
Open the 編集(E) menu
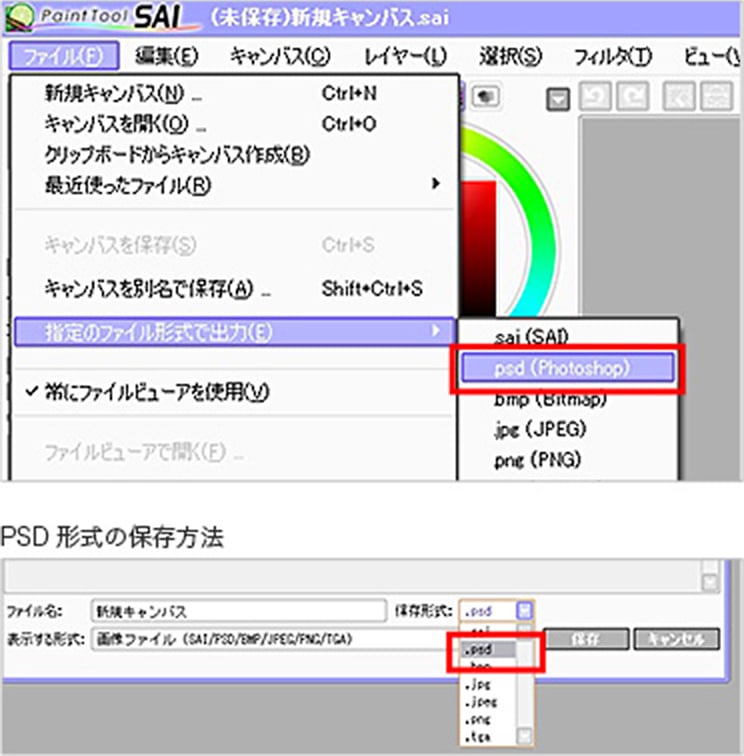[x=166, y=56]
